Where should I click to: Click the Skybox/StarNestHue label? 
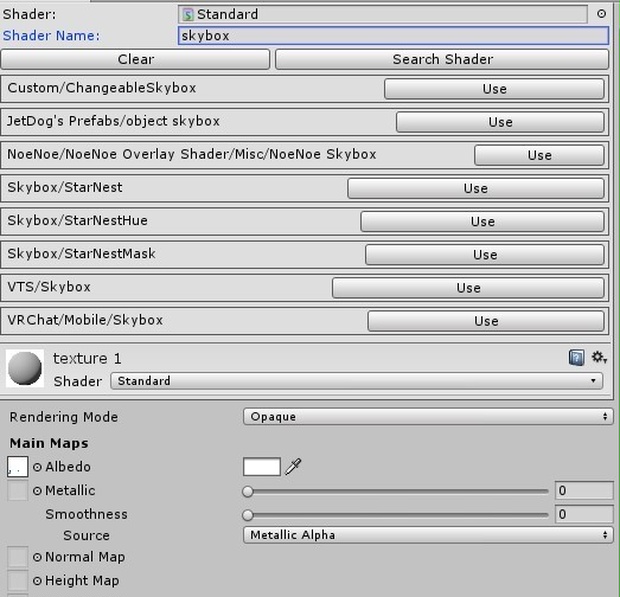tap(78, 221)
